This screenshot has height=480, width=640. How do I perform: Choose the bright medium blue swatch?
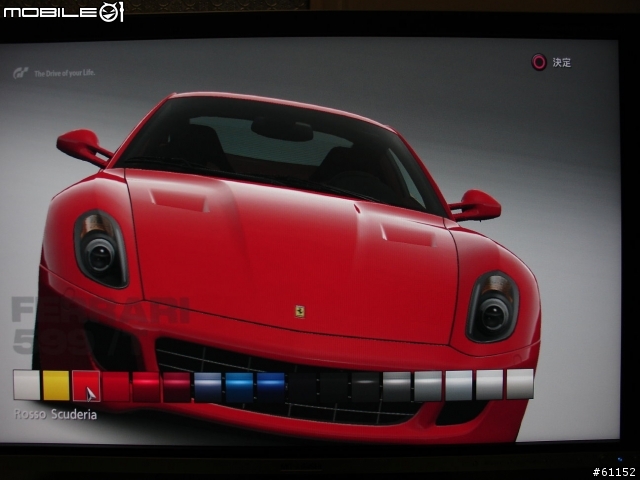(239, 387)
